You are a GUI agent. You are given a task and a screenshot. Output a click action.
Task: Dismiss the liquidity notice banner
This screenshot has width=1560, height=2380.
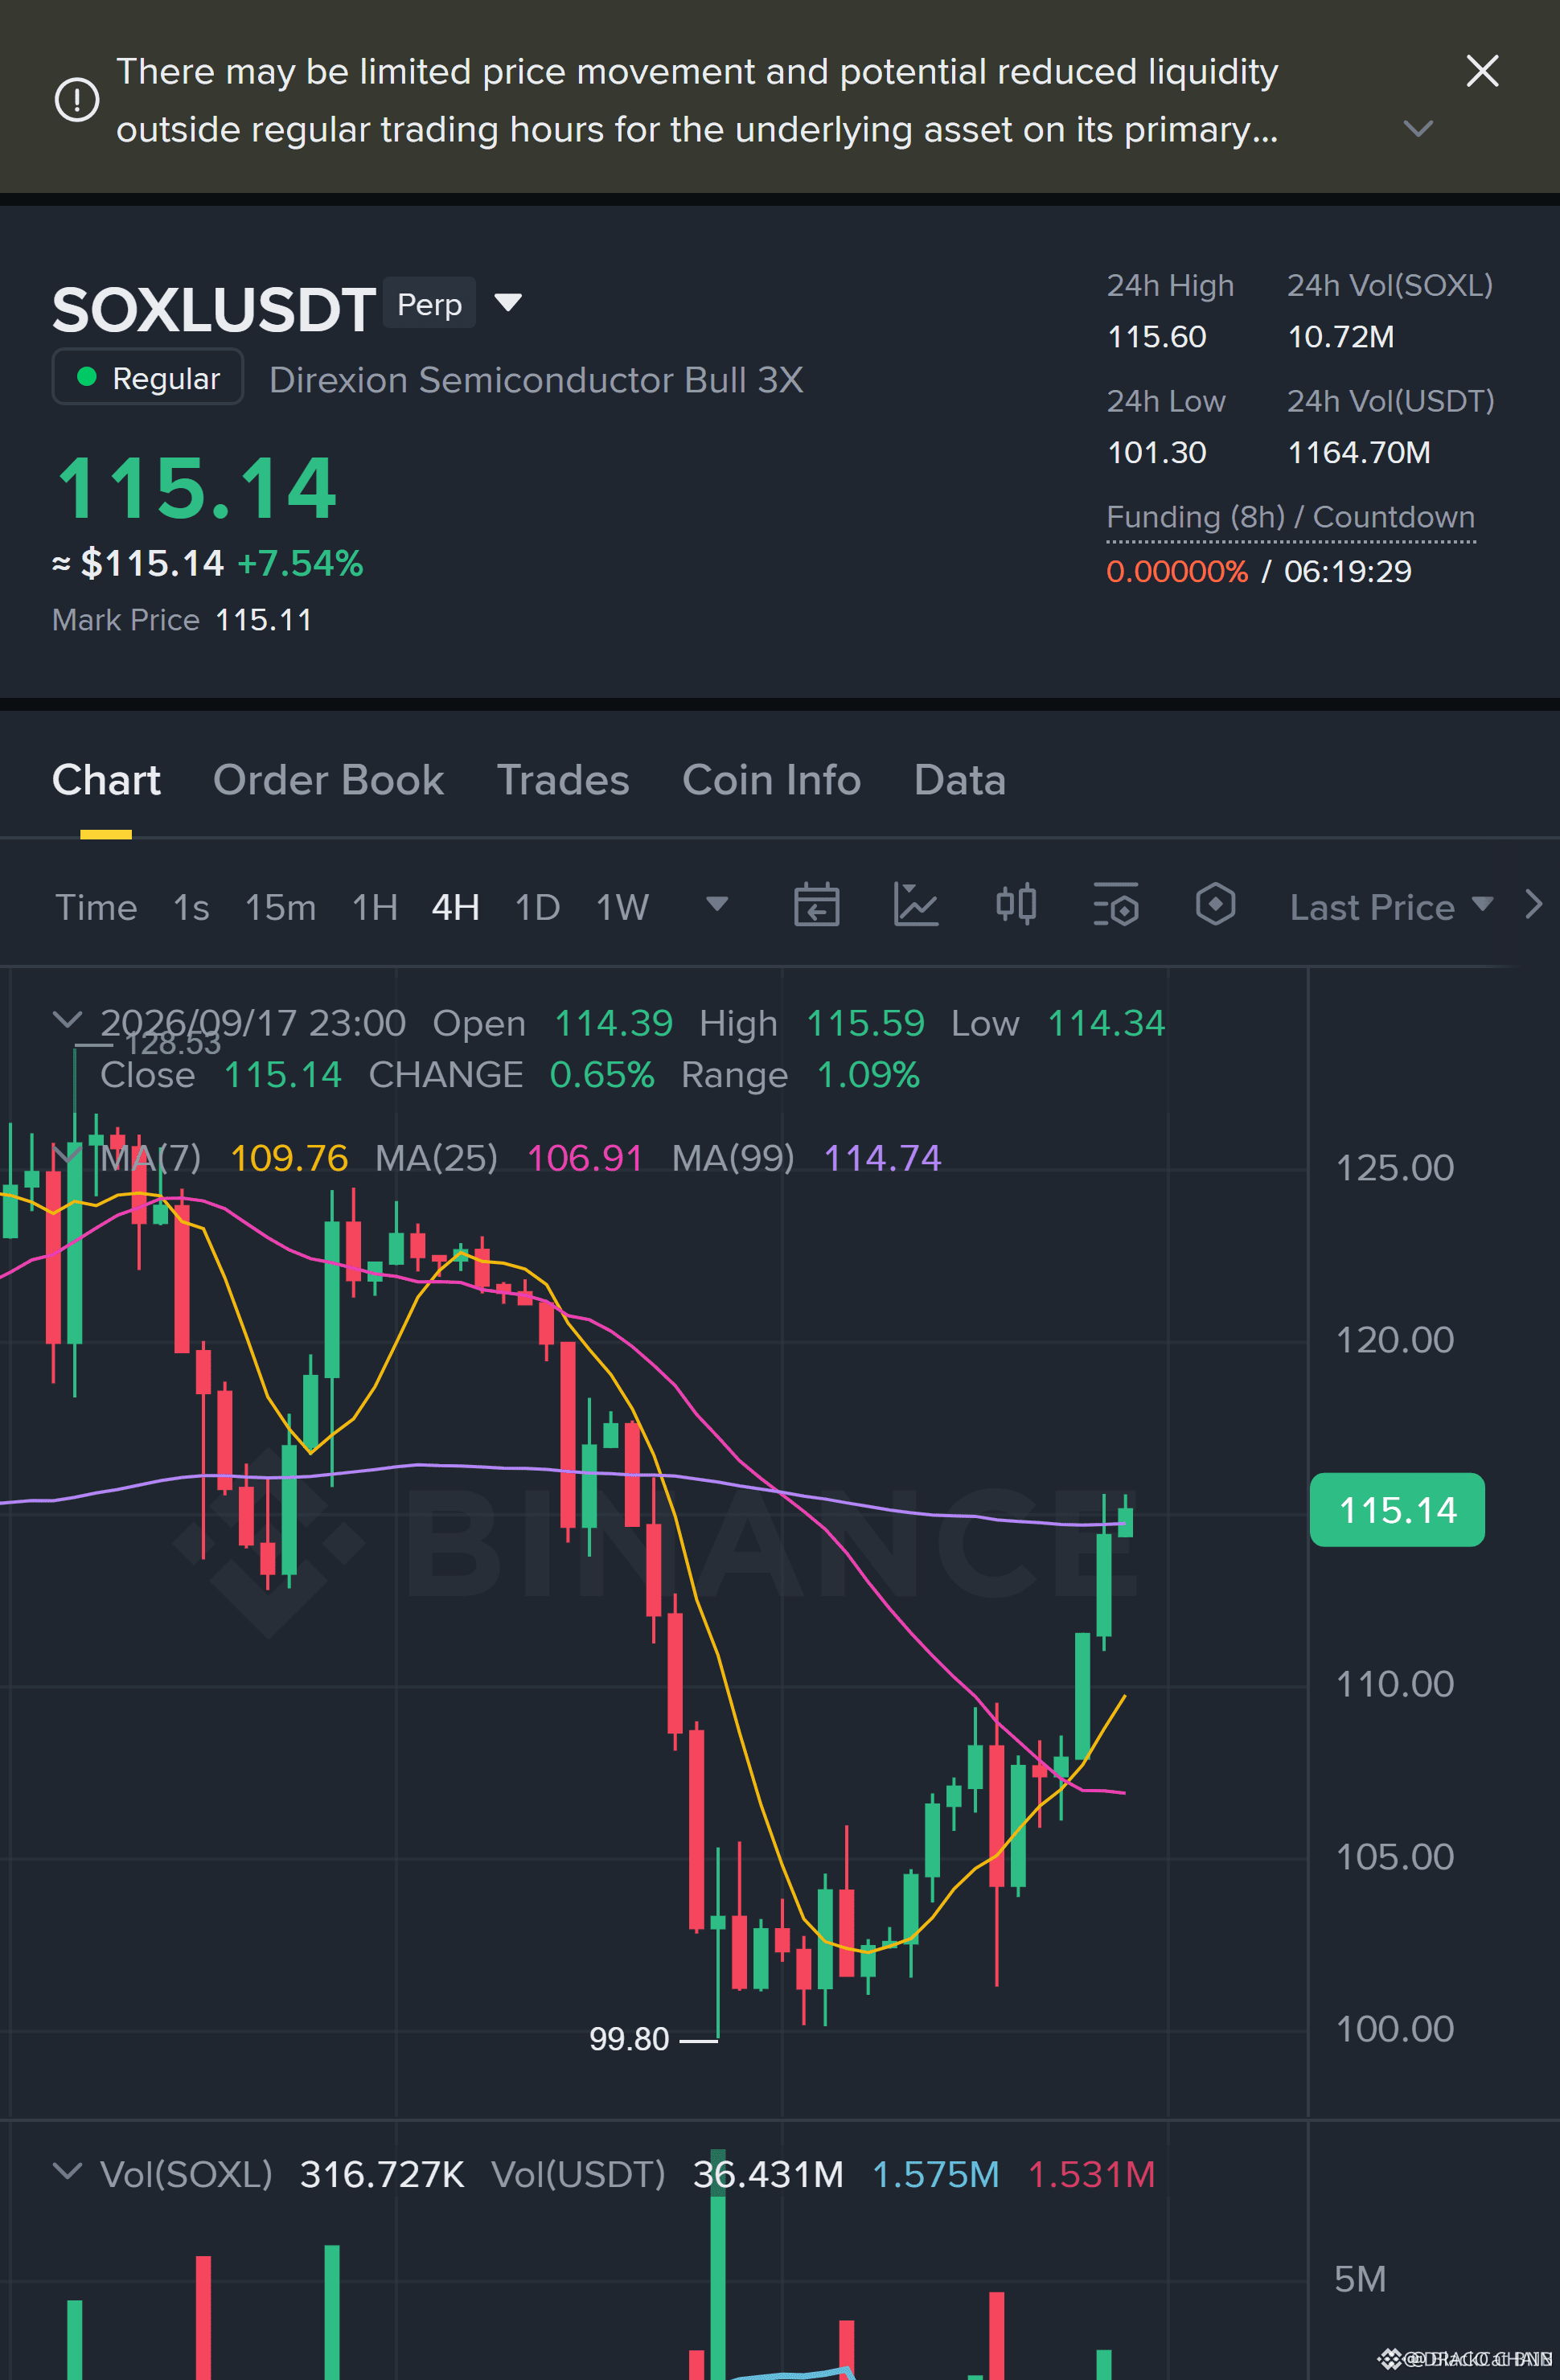click(x=1482, y=71)
